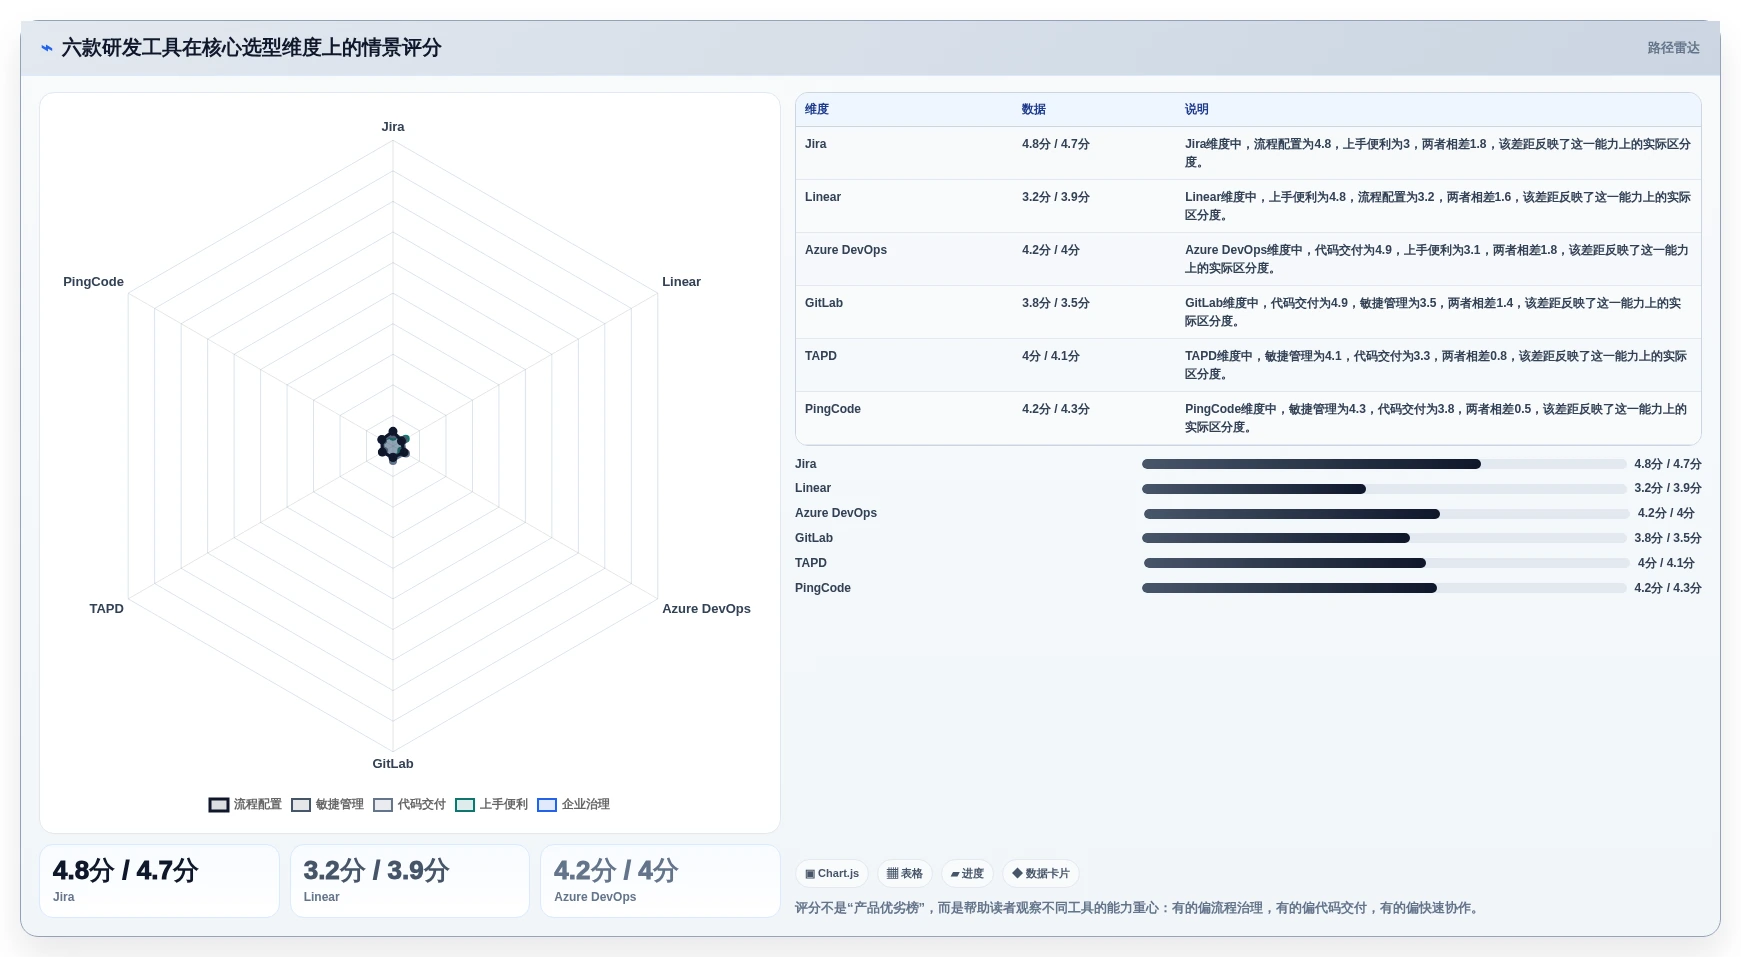Click the Azure DevOps progress bar

(x=1387, y=514)
